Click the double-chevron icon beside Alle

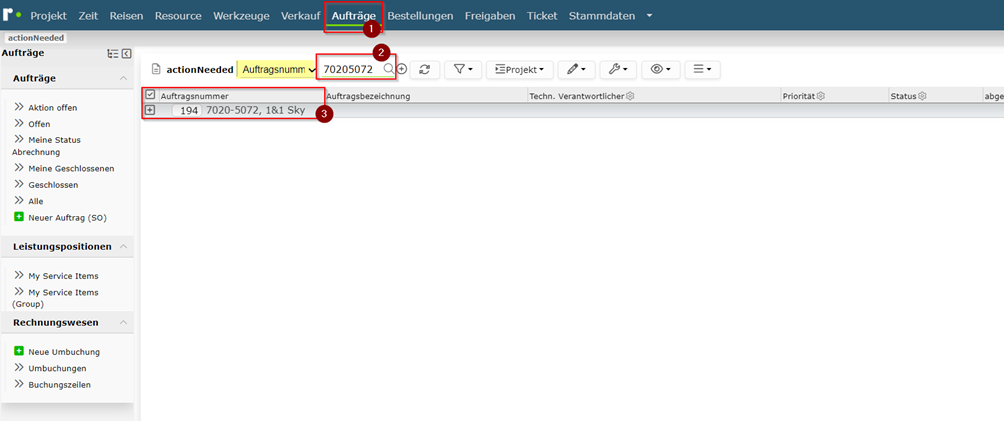click(19, 201)
